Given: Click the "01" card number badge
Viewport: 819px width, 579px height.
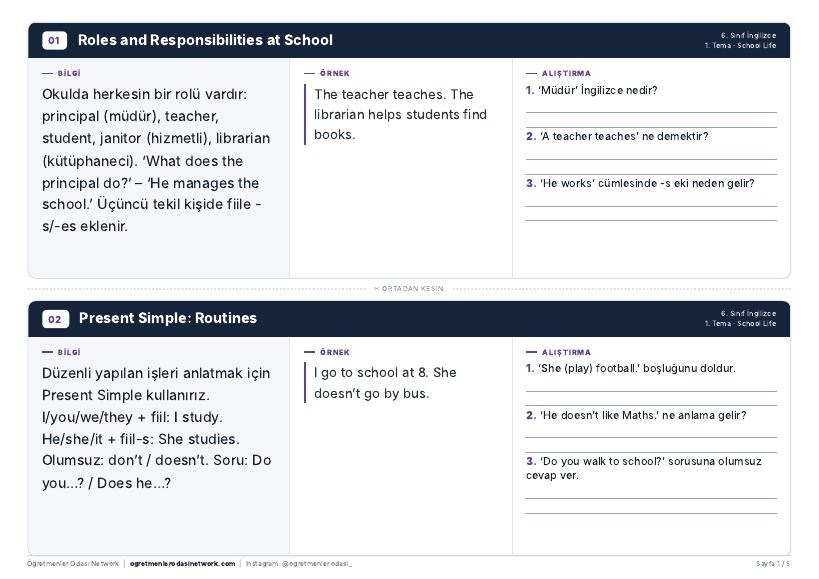Looking at the screenshot, I should (x=54, y=40).
